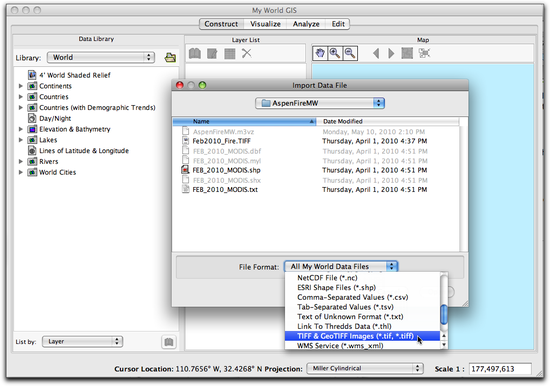
Task: Choose ESRI Shape Files (*.shp) format
Action: [362, 287]
